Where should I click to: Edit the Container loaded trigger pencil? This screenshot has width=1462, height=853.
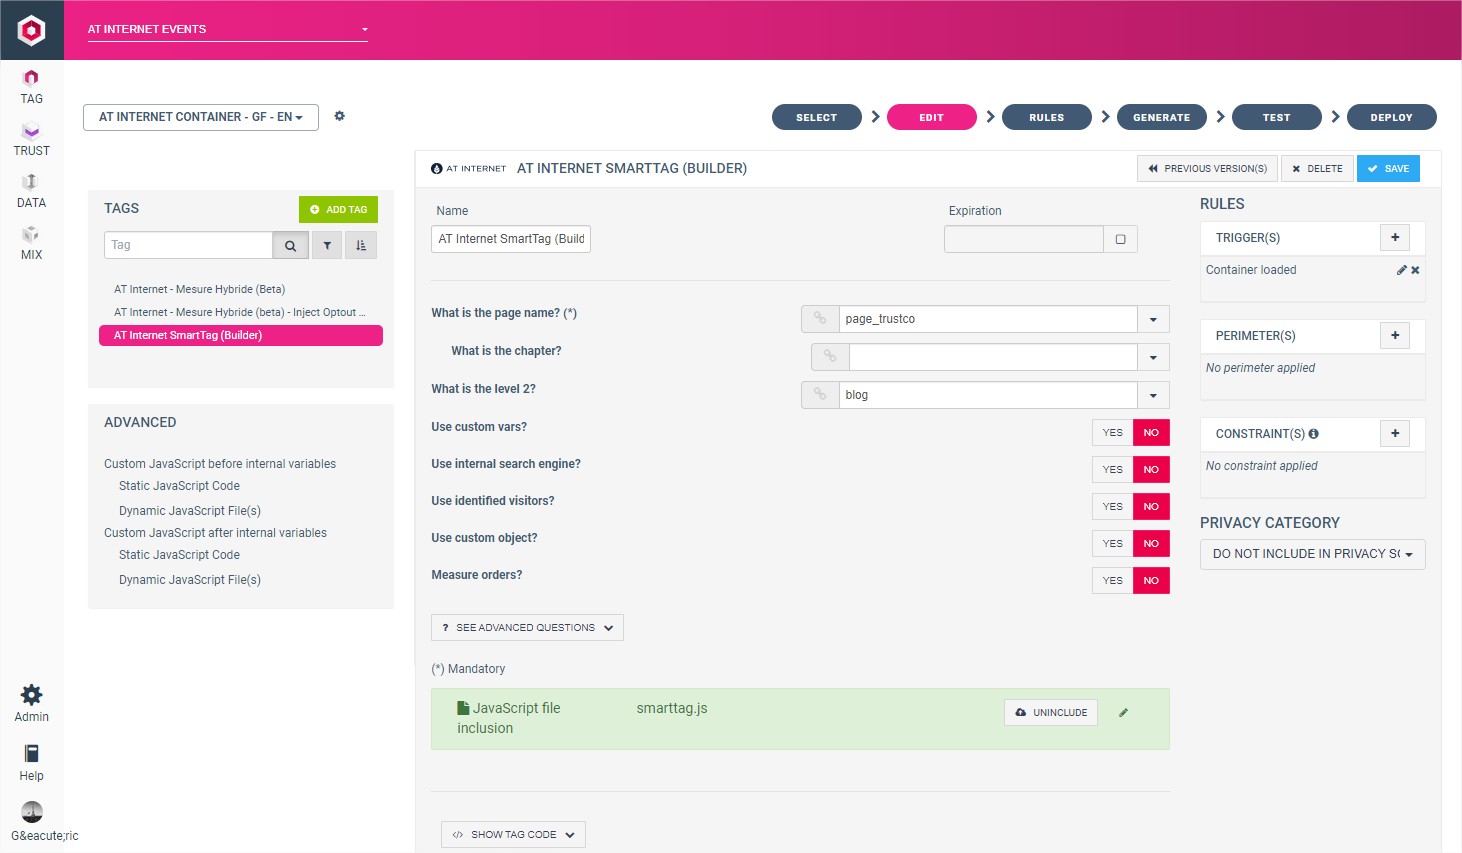coord(1402,270)
